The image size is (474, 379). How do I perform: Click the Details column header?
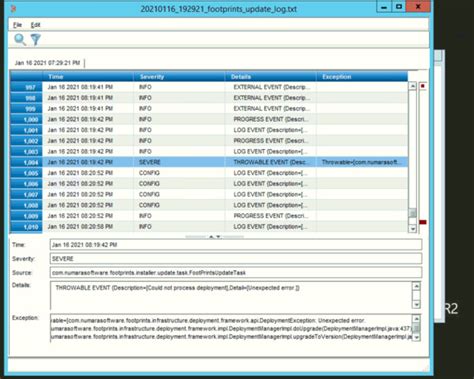point(270,77)
